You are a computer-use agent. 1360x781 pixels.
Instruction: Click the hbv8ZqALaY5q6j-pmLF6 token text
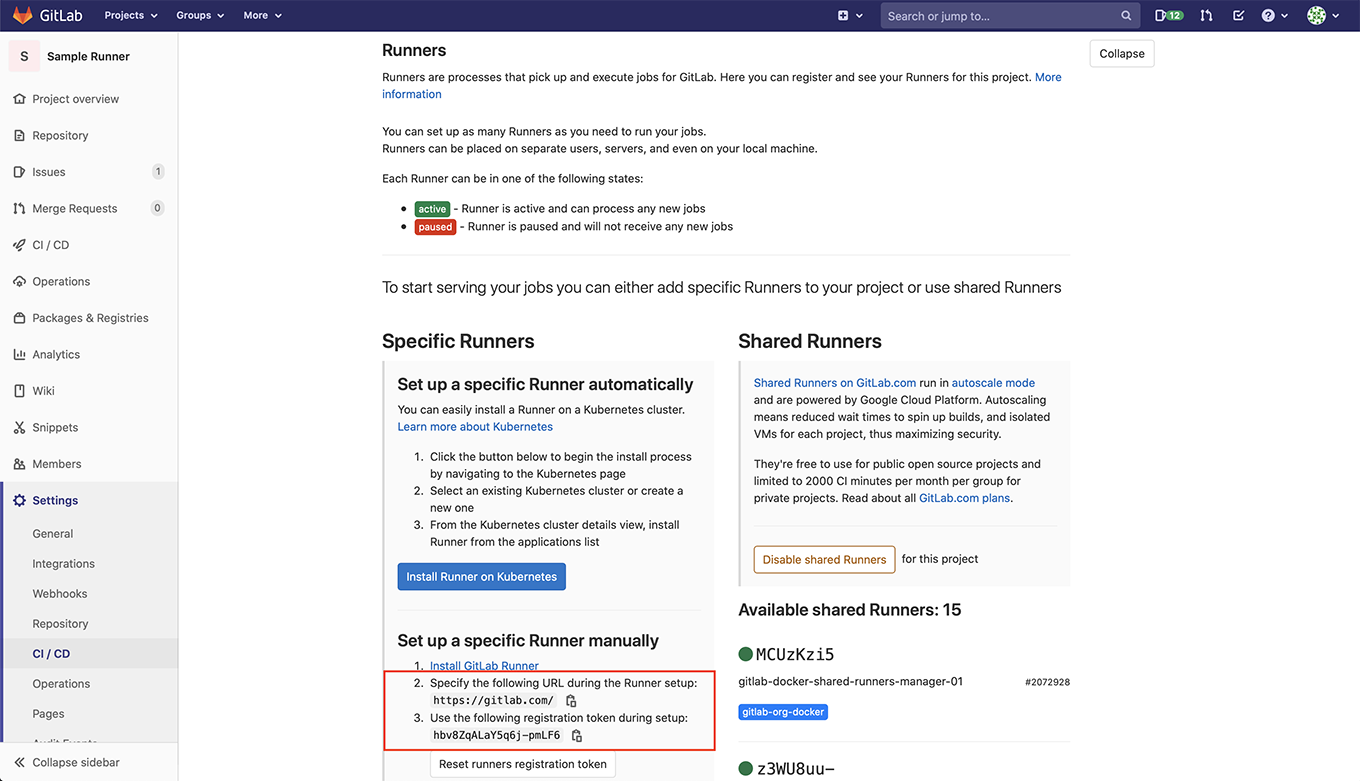pyautogui.click(x=497, y=735)
